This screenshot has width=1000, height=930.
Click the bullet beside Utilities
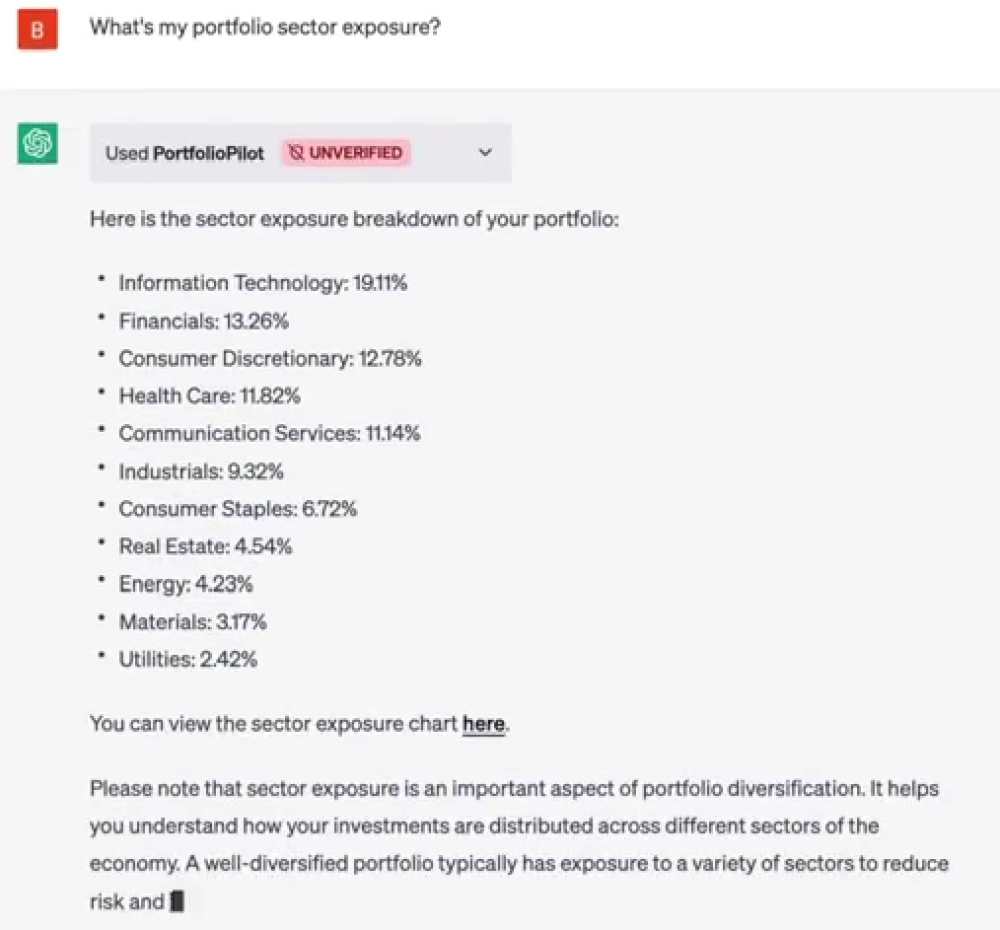pyautogui.click(x=101, y=656)
